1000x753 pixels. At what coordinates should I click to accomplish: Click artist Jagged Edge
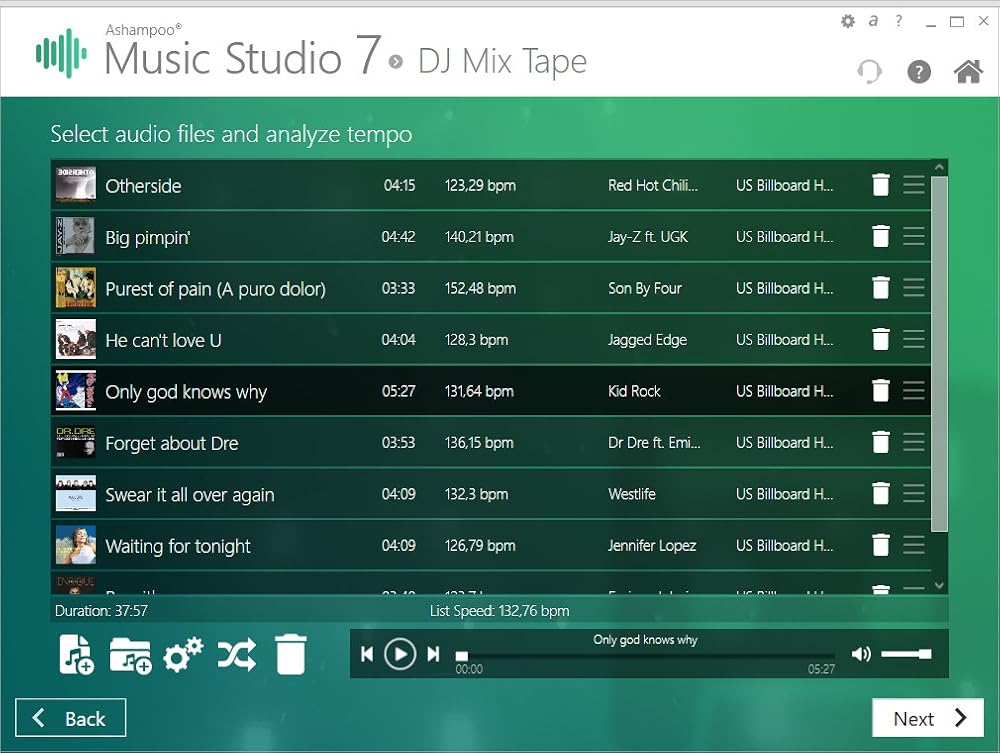click(647, 340)
